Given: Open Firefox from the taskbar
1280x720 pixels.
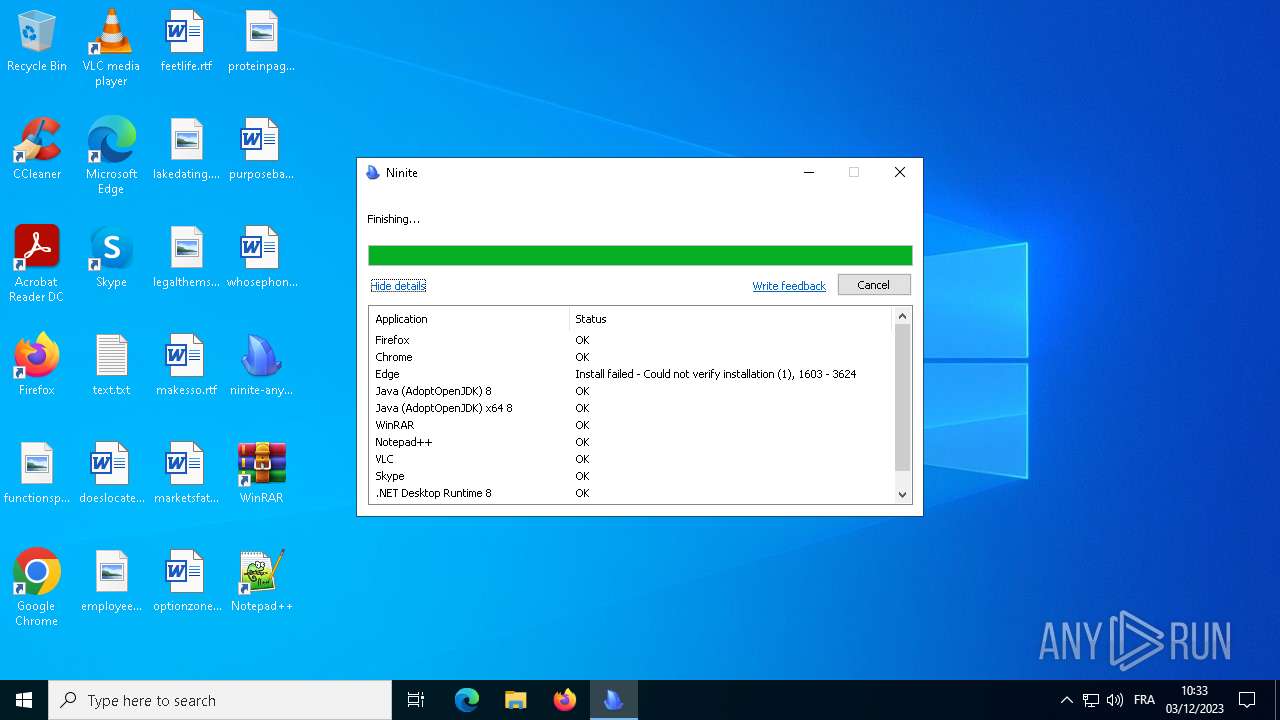Looking at the screenshot, I should [x=565, y=700].
